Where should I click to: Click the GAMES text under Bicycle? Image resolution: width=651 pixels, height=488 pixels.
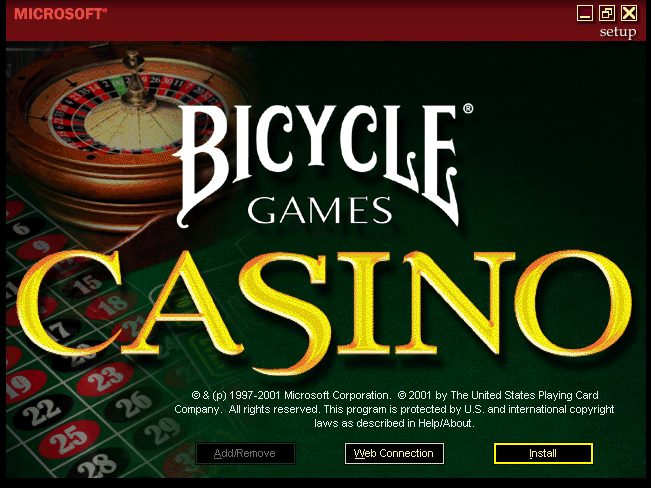pyautogui.click(x=319, y=210)
